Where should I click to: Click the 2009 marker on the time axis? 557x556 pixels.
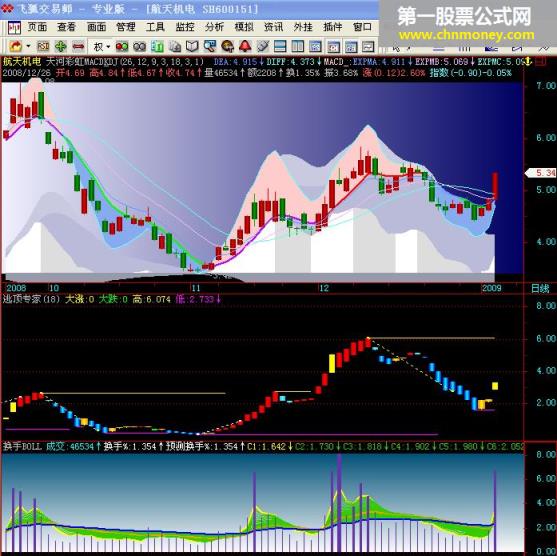pos(491,288)
